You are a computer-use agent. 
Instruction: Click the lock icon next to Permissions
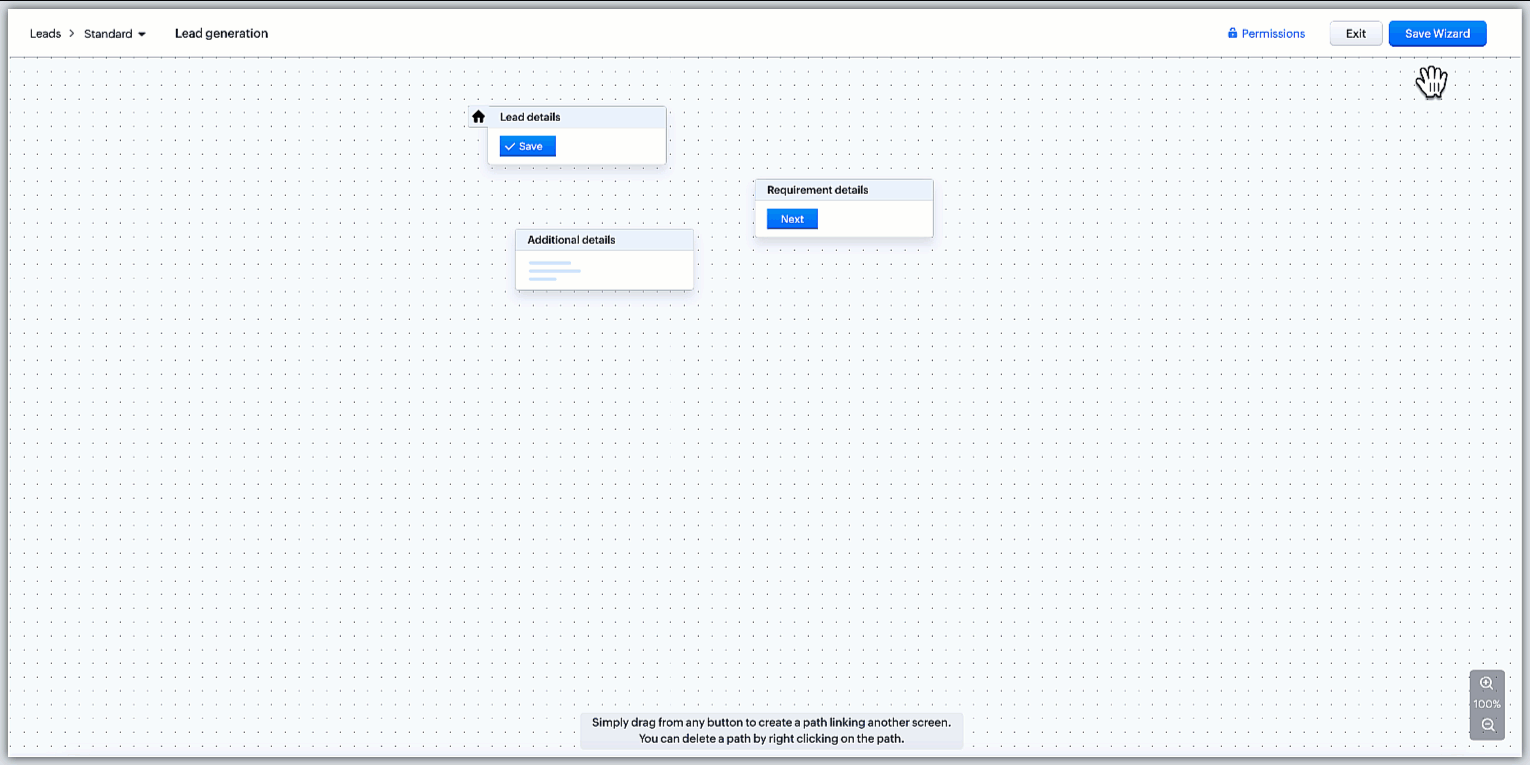click(1233, 34)
